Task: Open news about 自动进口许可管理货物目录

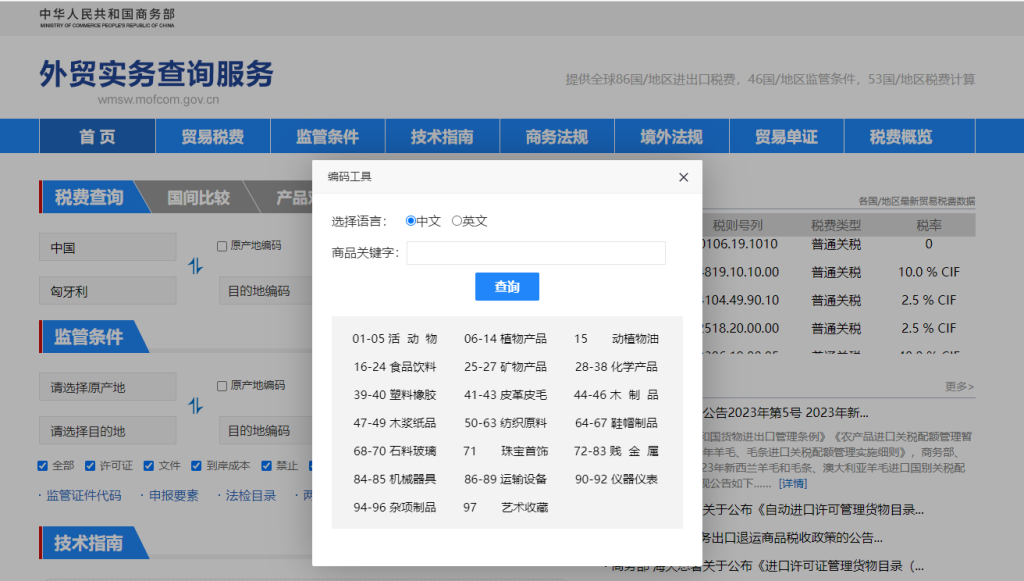Action: coord(813,510)
